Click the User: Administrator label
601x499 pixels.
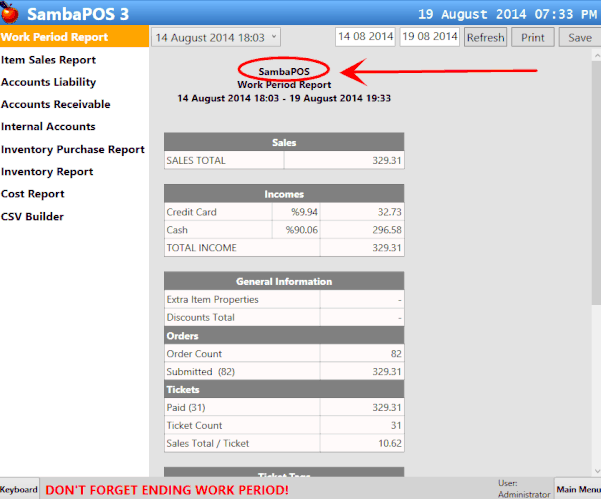(524, 489)
